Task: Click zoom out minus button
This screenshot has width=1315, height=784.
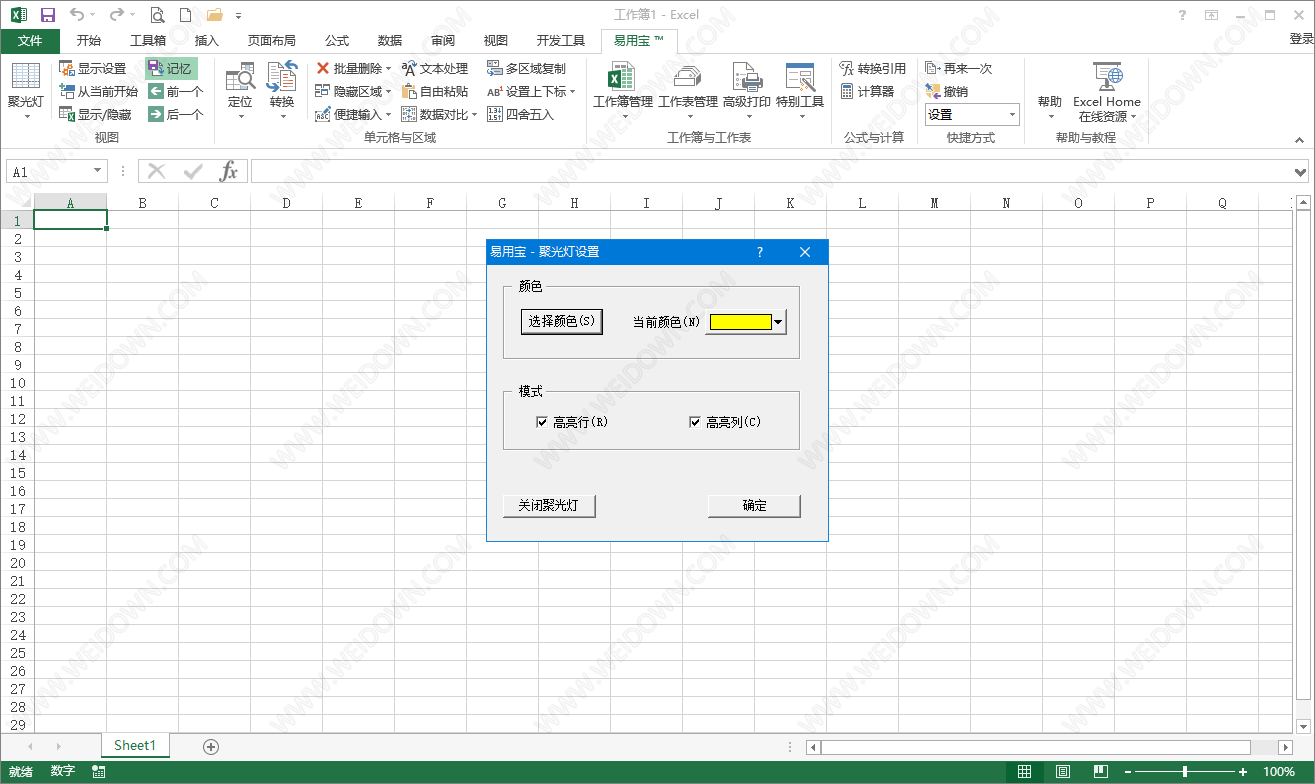Action: pyautogui.click(x=1128, y=771)
